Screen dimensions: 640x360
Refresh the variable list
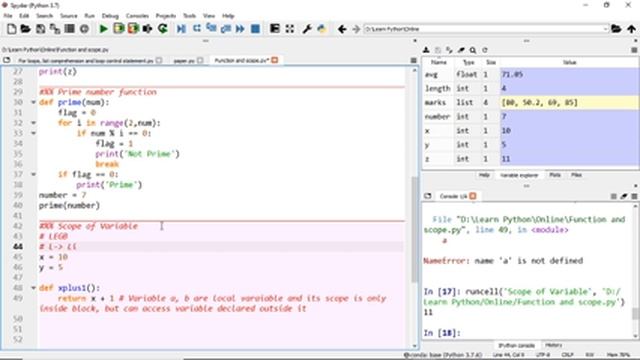pos(485,50)
